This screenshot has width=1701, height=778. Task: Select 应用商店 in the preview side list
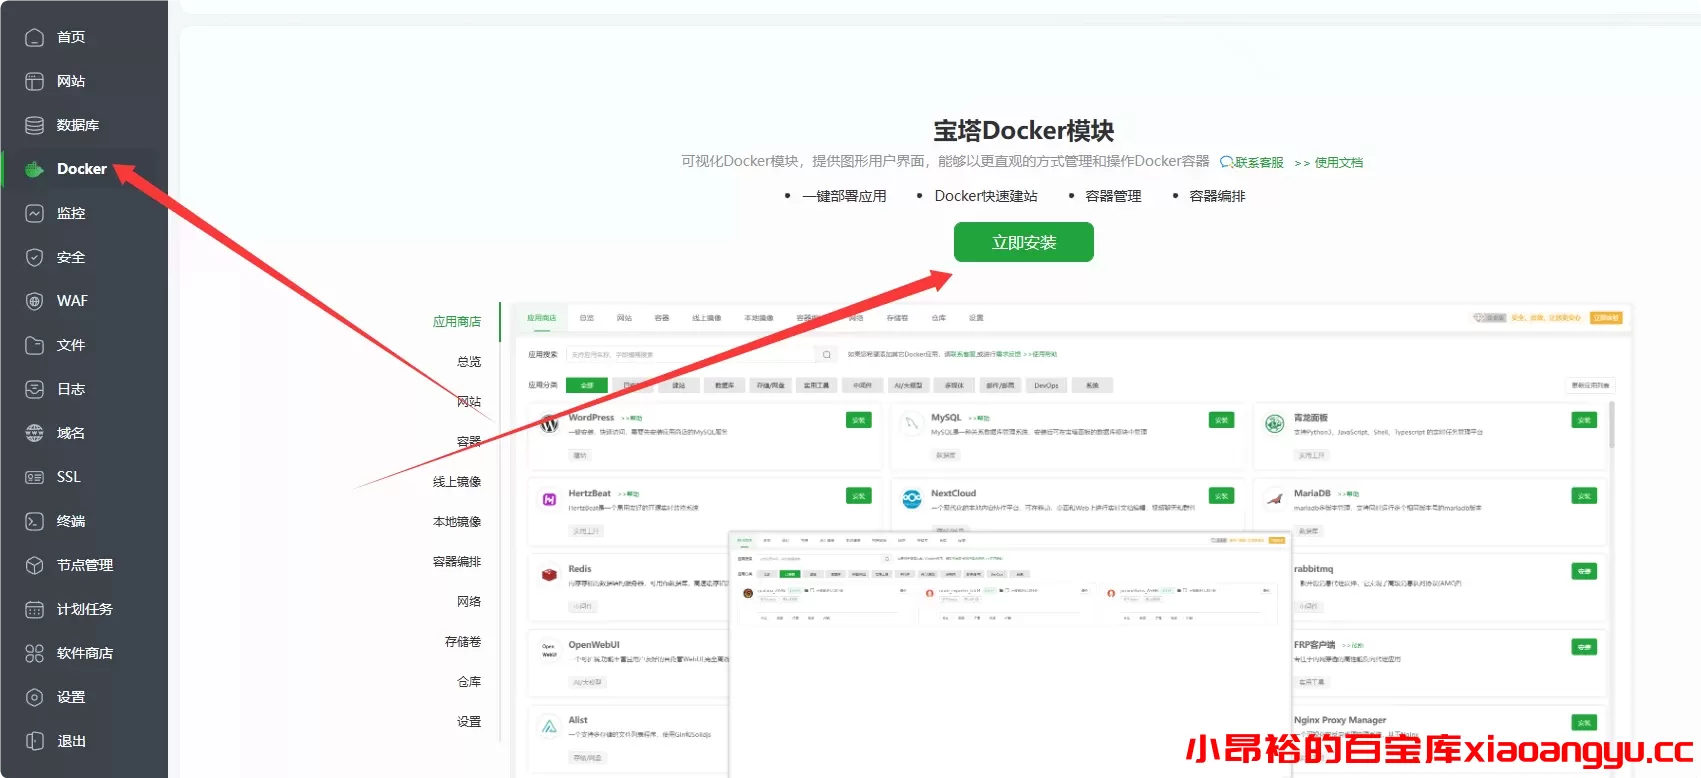pyautogui.click(x=457, y=322)
